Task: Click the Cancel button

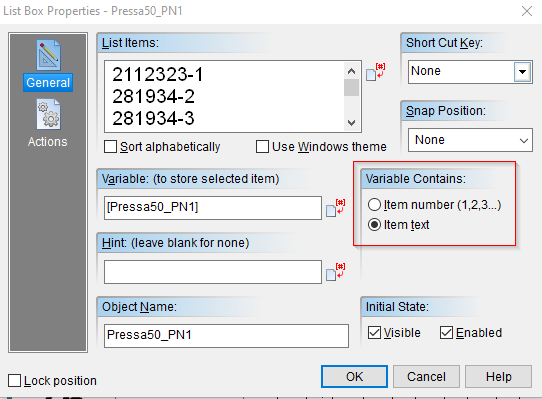Action: tap(426, 377)
